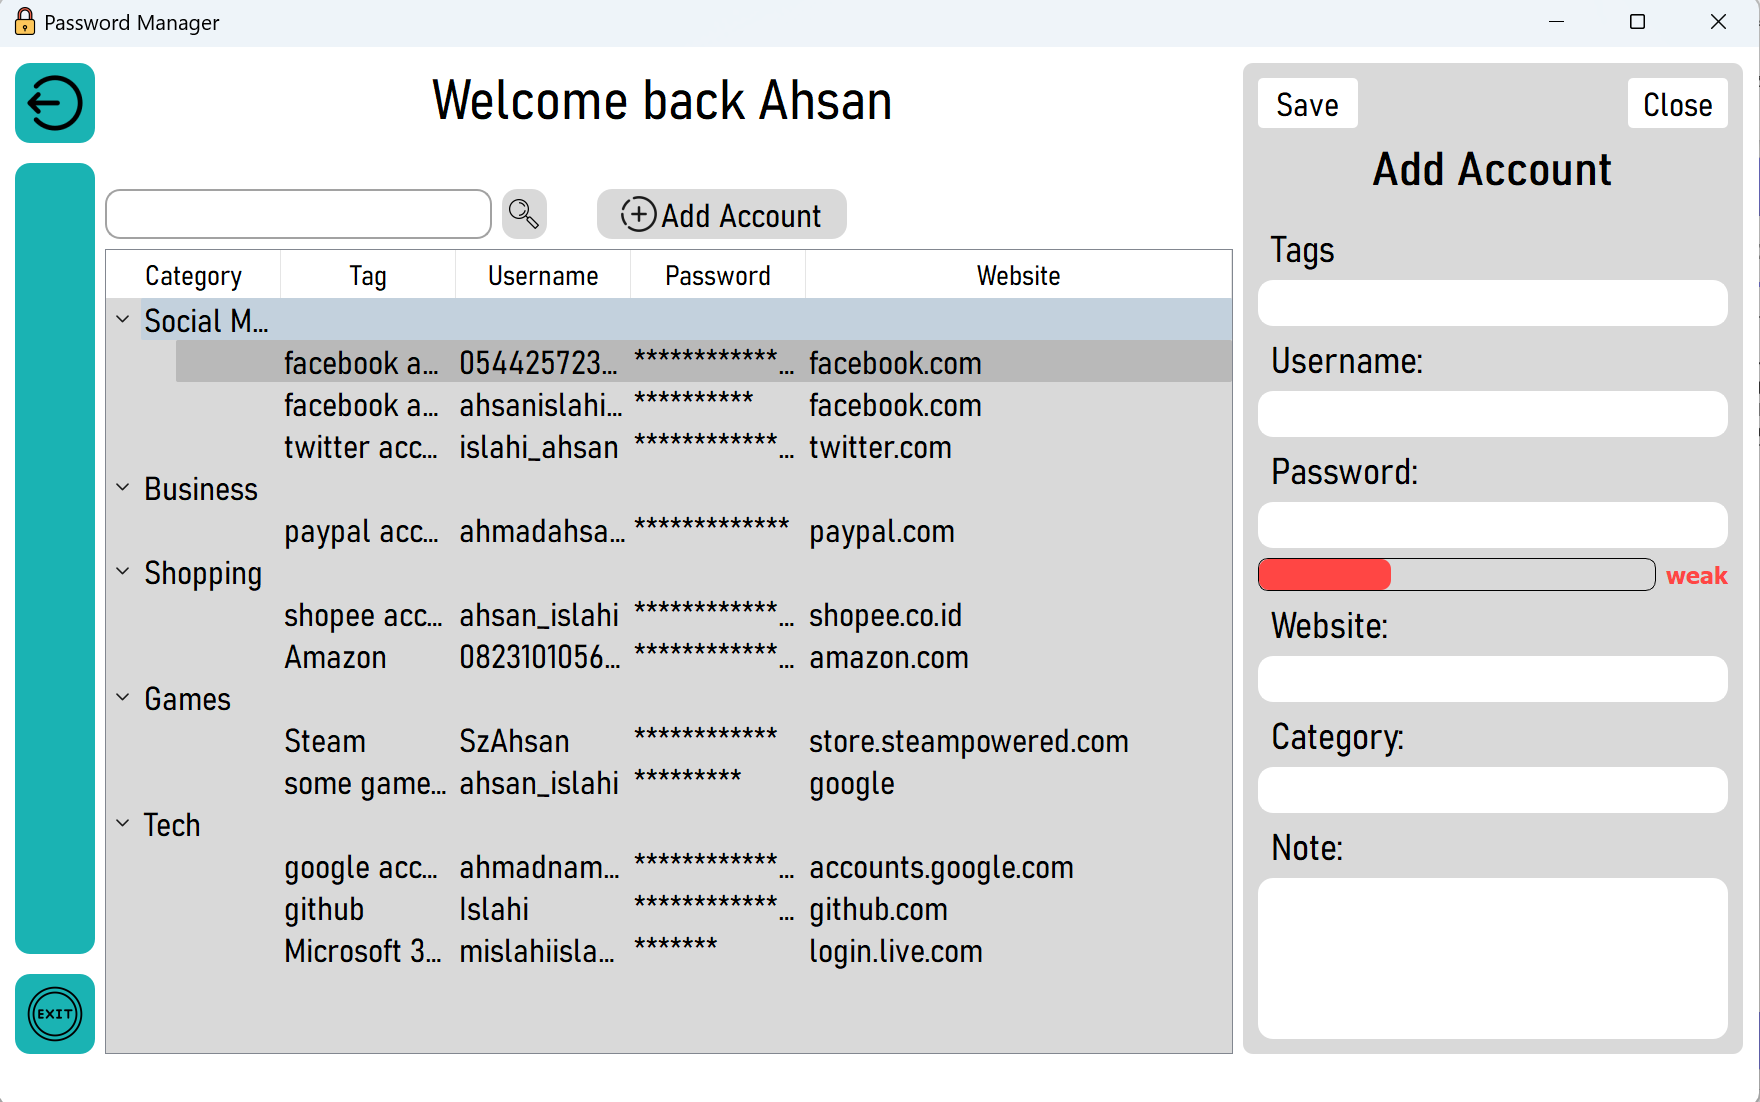Focus the search text field

coord(298,214)
